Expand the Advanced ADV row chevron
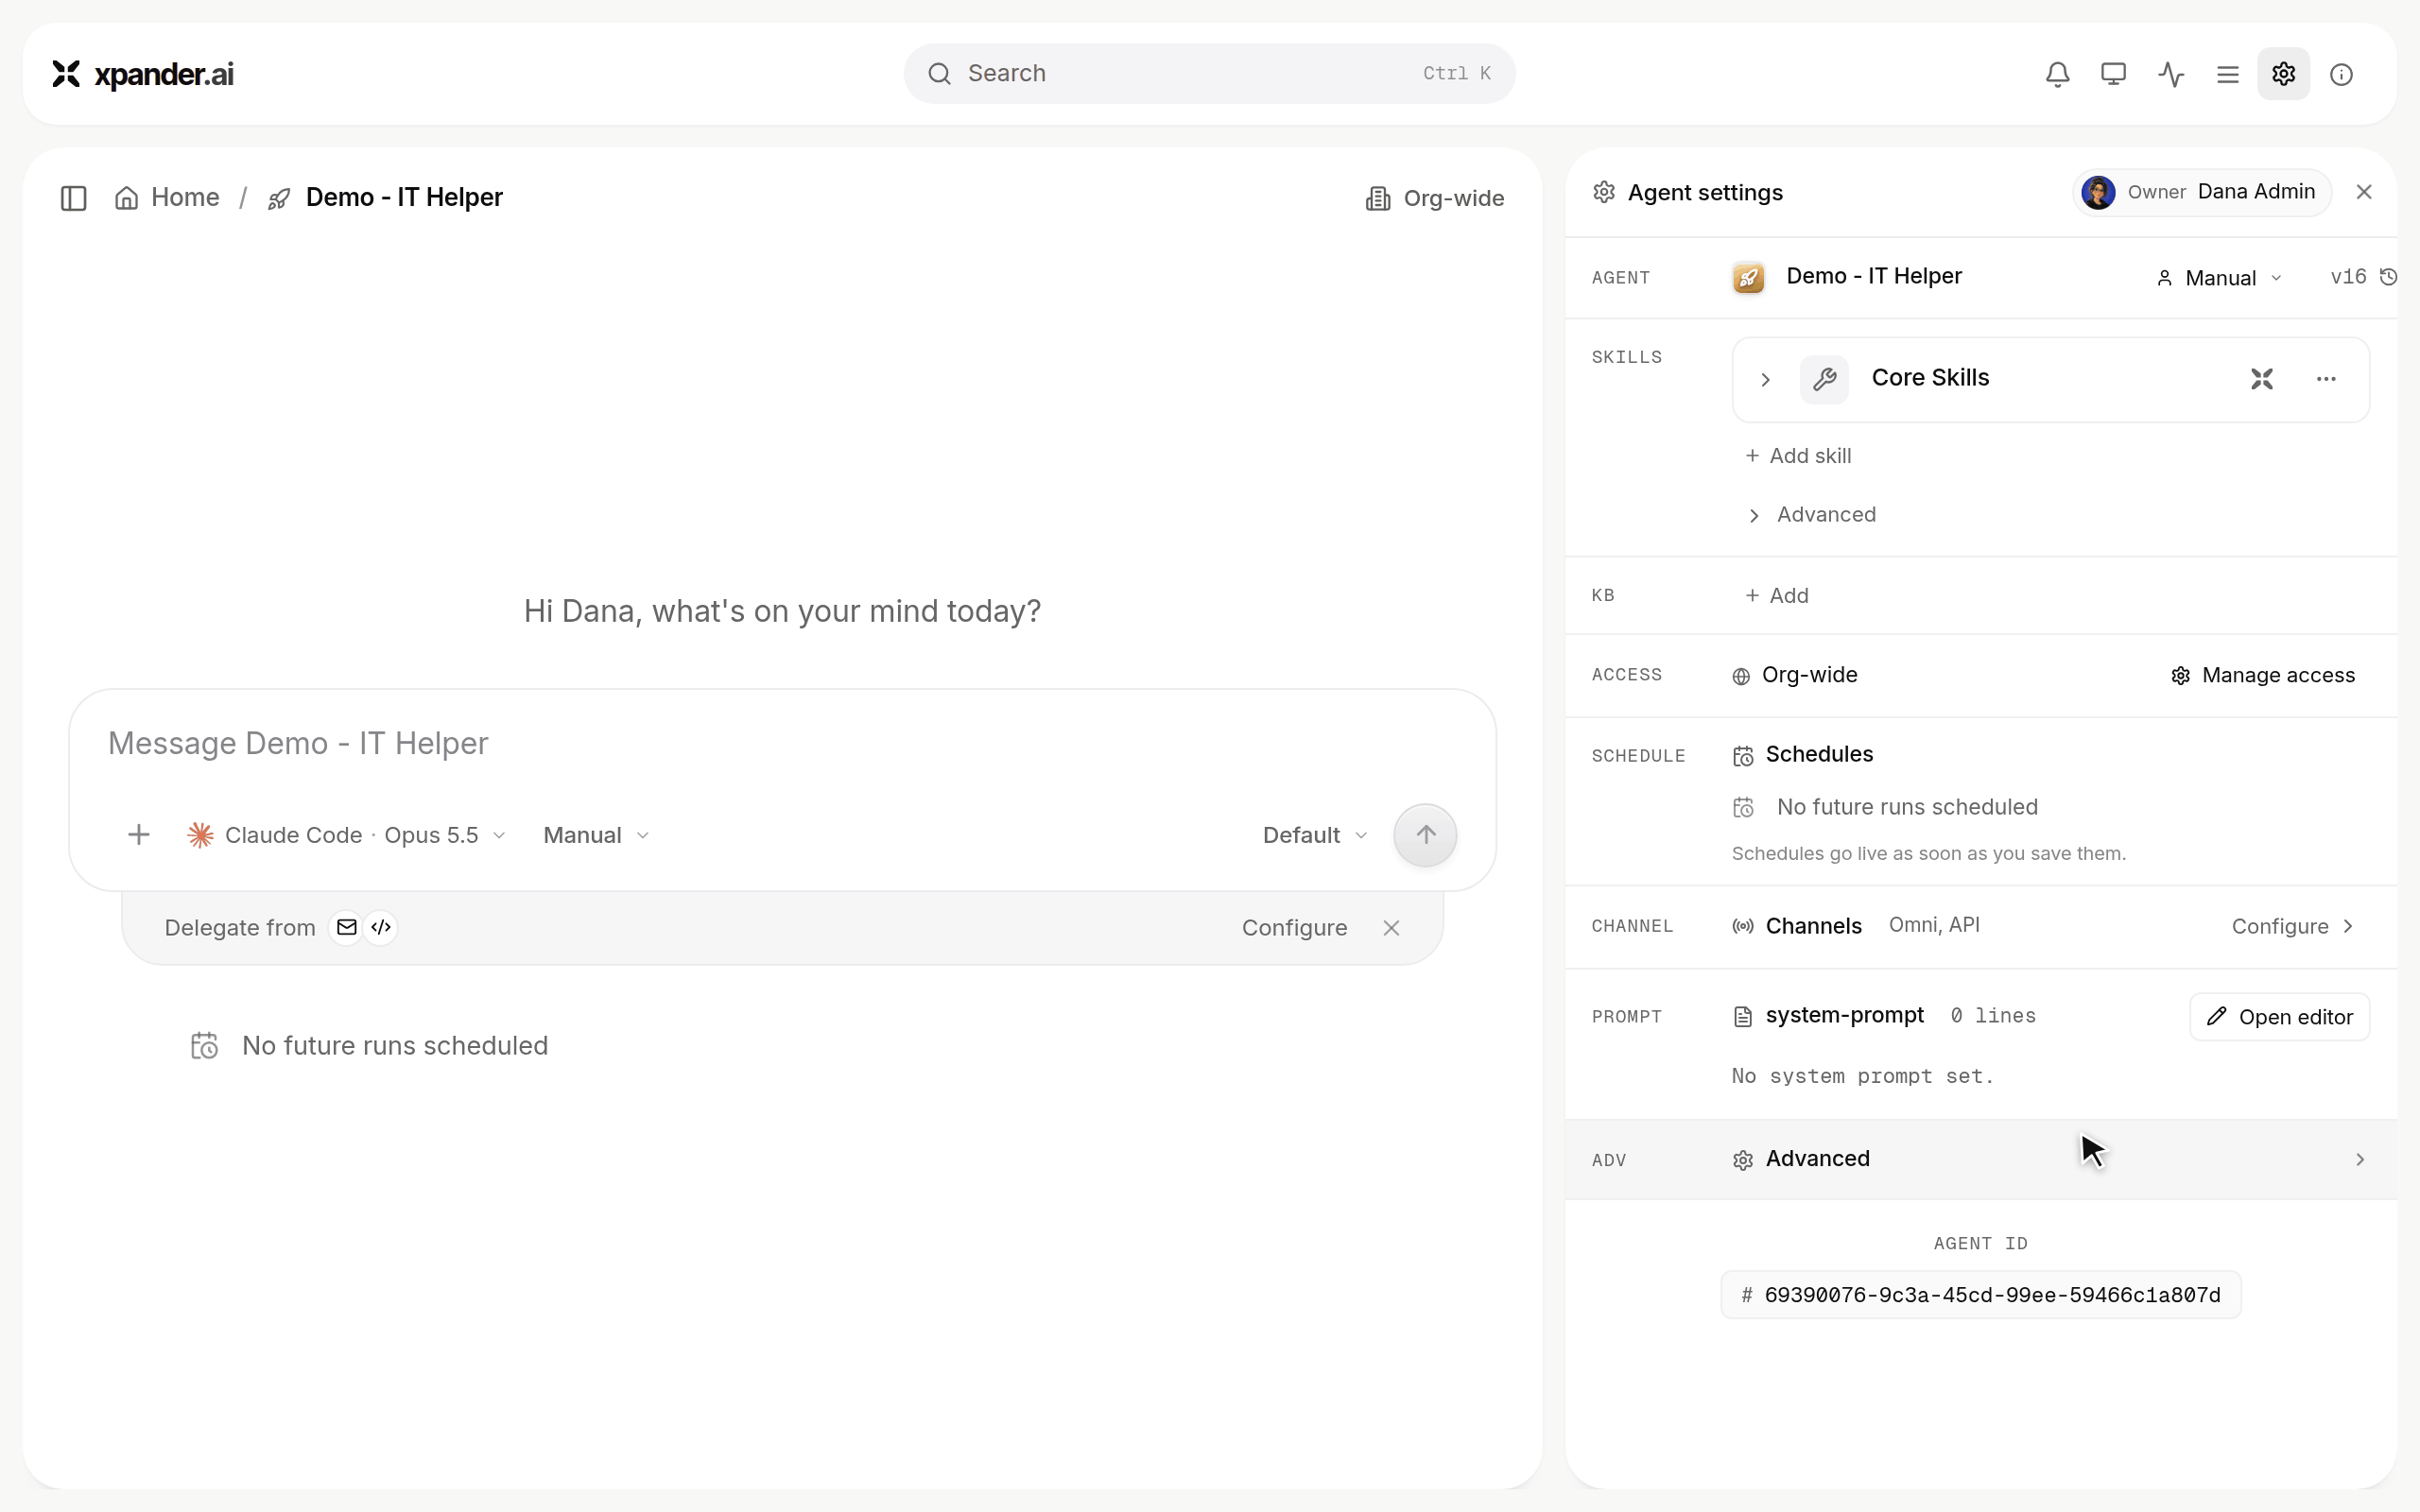2420x1512 pixels. (x=2360, y=1160)
